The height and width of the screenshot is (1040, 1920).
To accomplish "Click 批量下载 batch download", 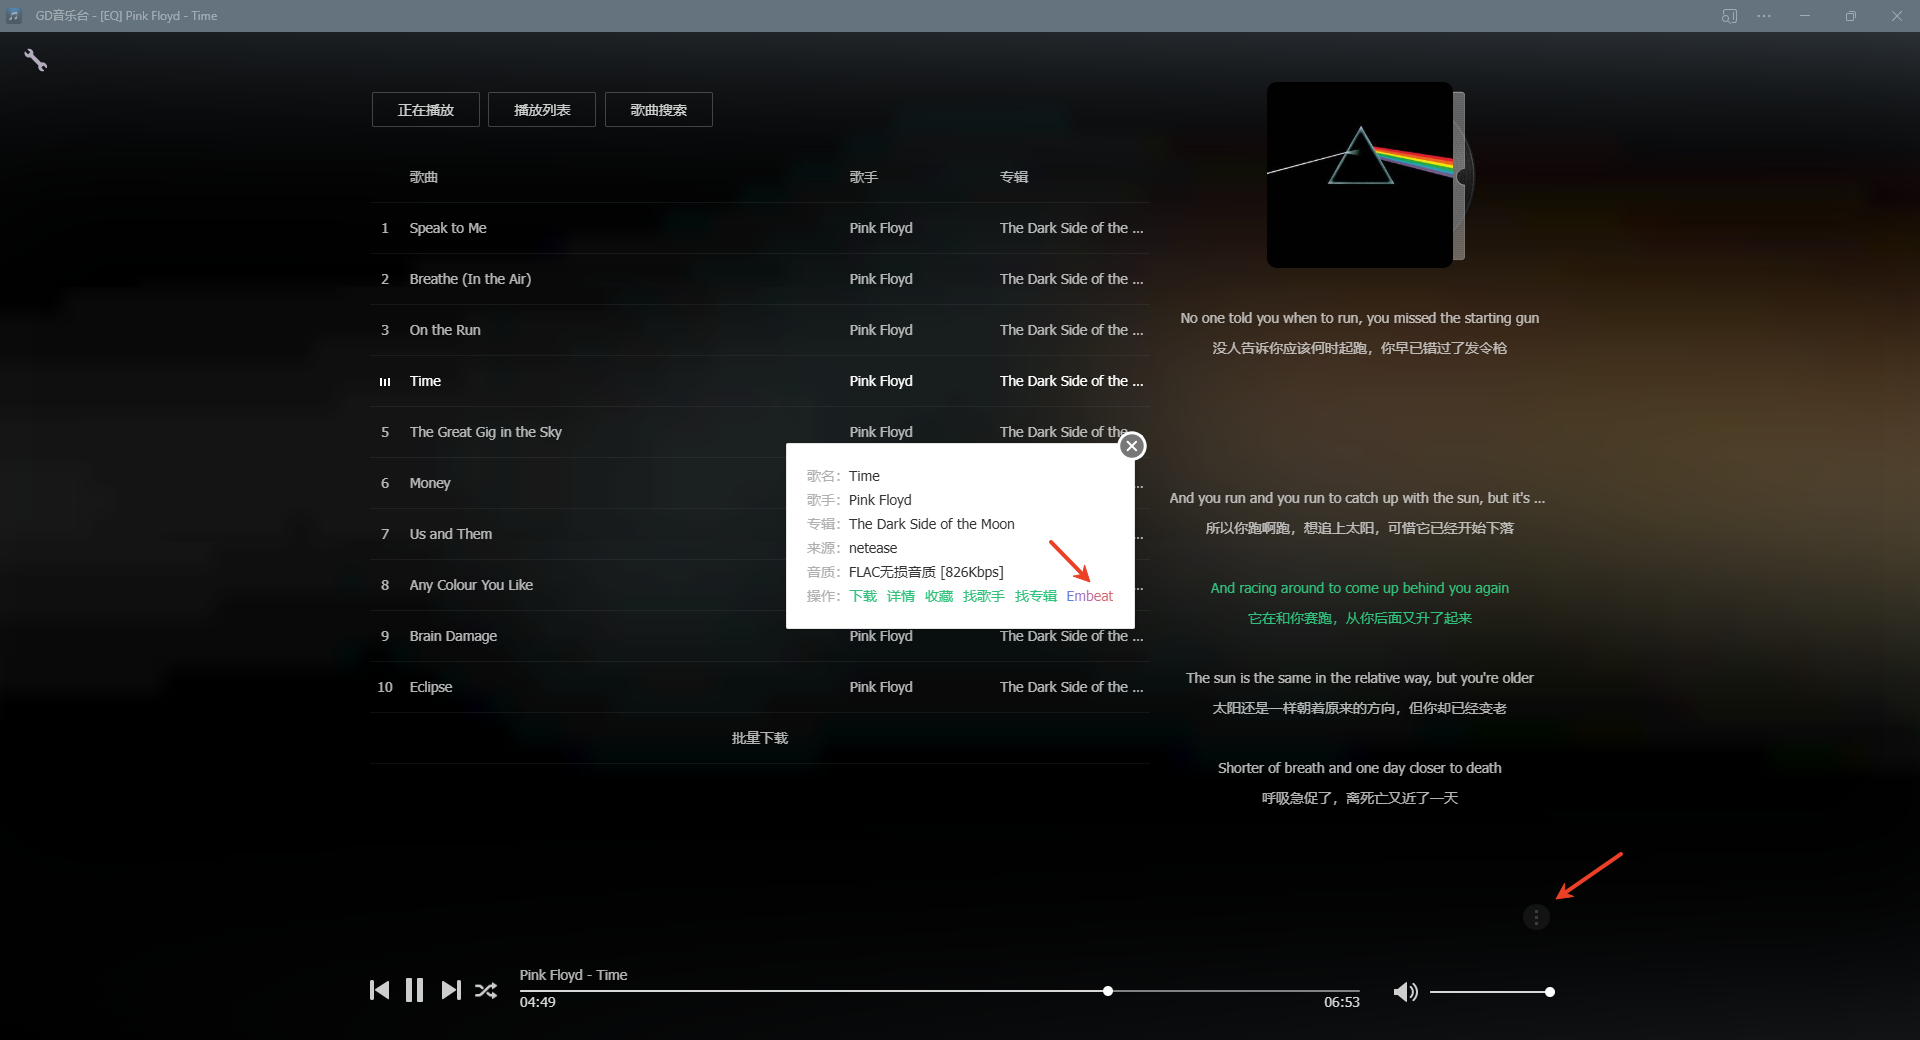I will [760, 738].
